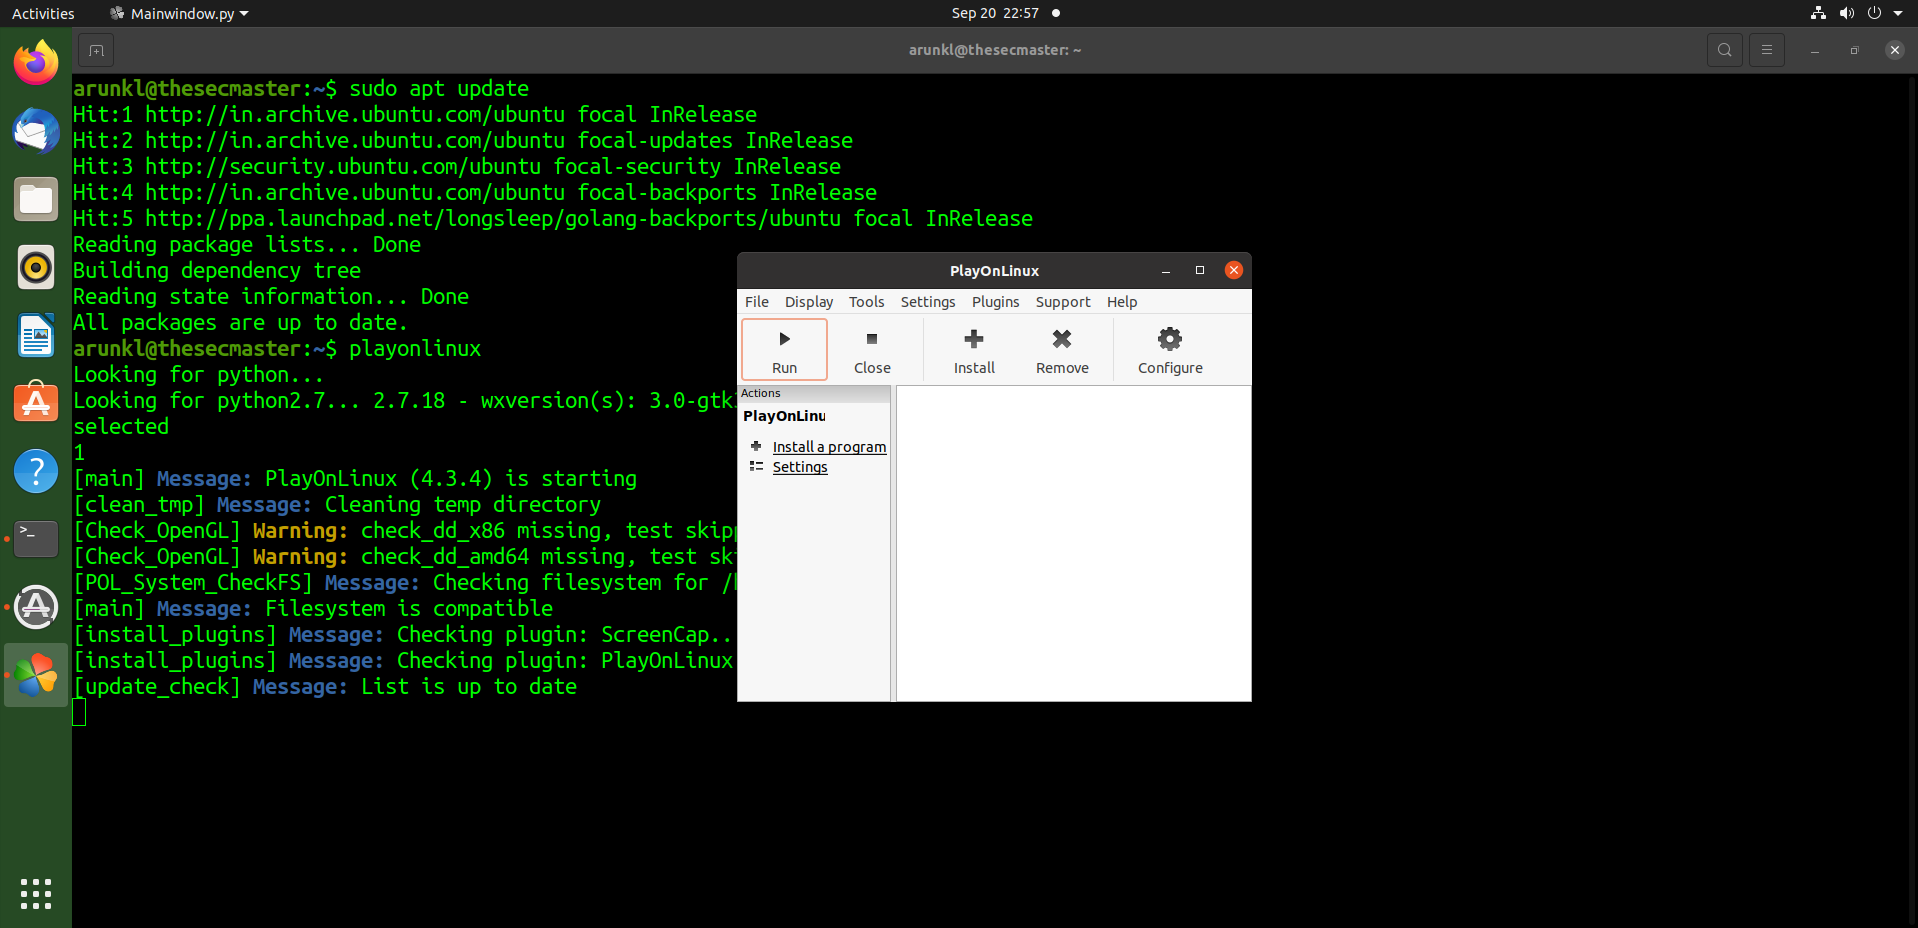The width and height of the screenshot is (1918, 928).
Task: Open the Tools menu
Action: pos(866,302)
